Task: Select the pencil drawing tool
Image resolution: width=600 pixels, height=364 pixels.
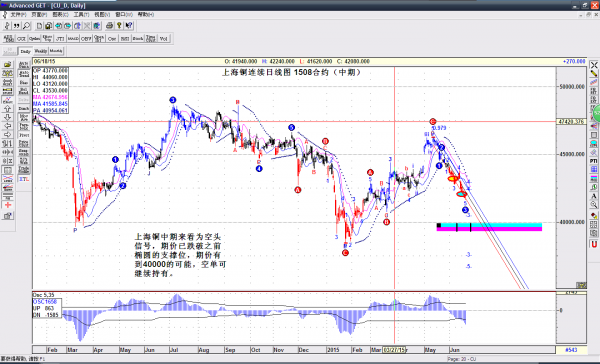Action: pyautogui.click(x=594, y=73)
